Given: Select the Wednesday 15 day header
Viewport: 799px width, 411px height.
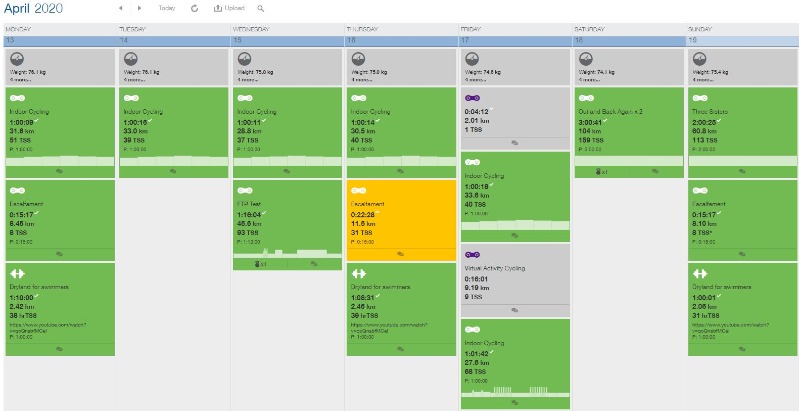Looking at the screenshot, I should pos(287,40).
